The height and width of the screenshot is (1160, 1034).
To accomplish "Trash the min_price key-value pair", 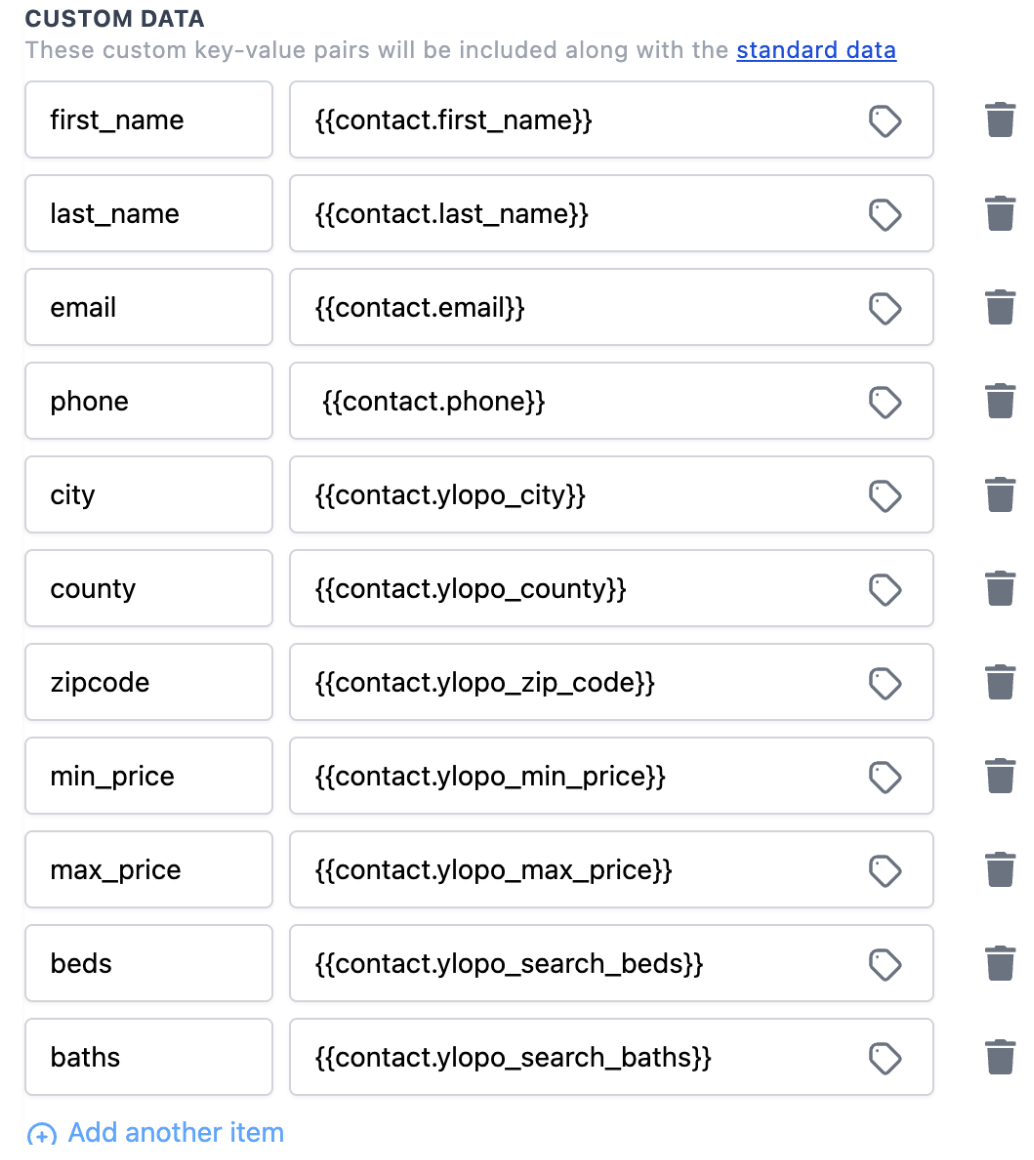I will (x=1000, y=776).
